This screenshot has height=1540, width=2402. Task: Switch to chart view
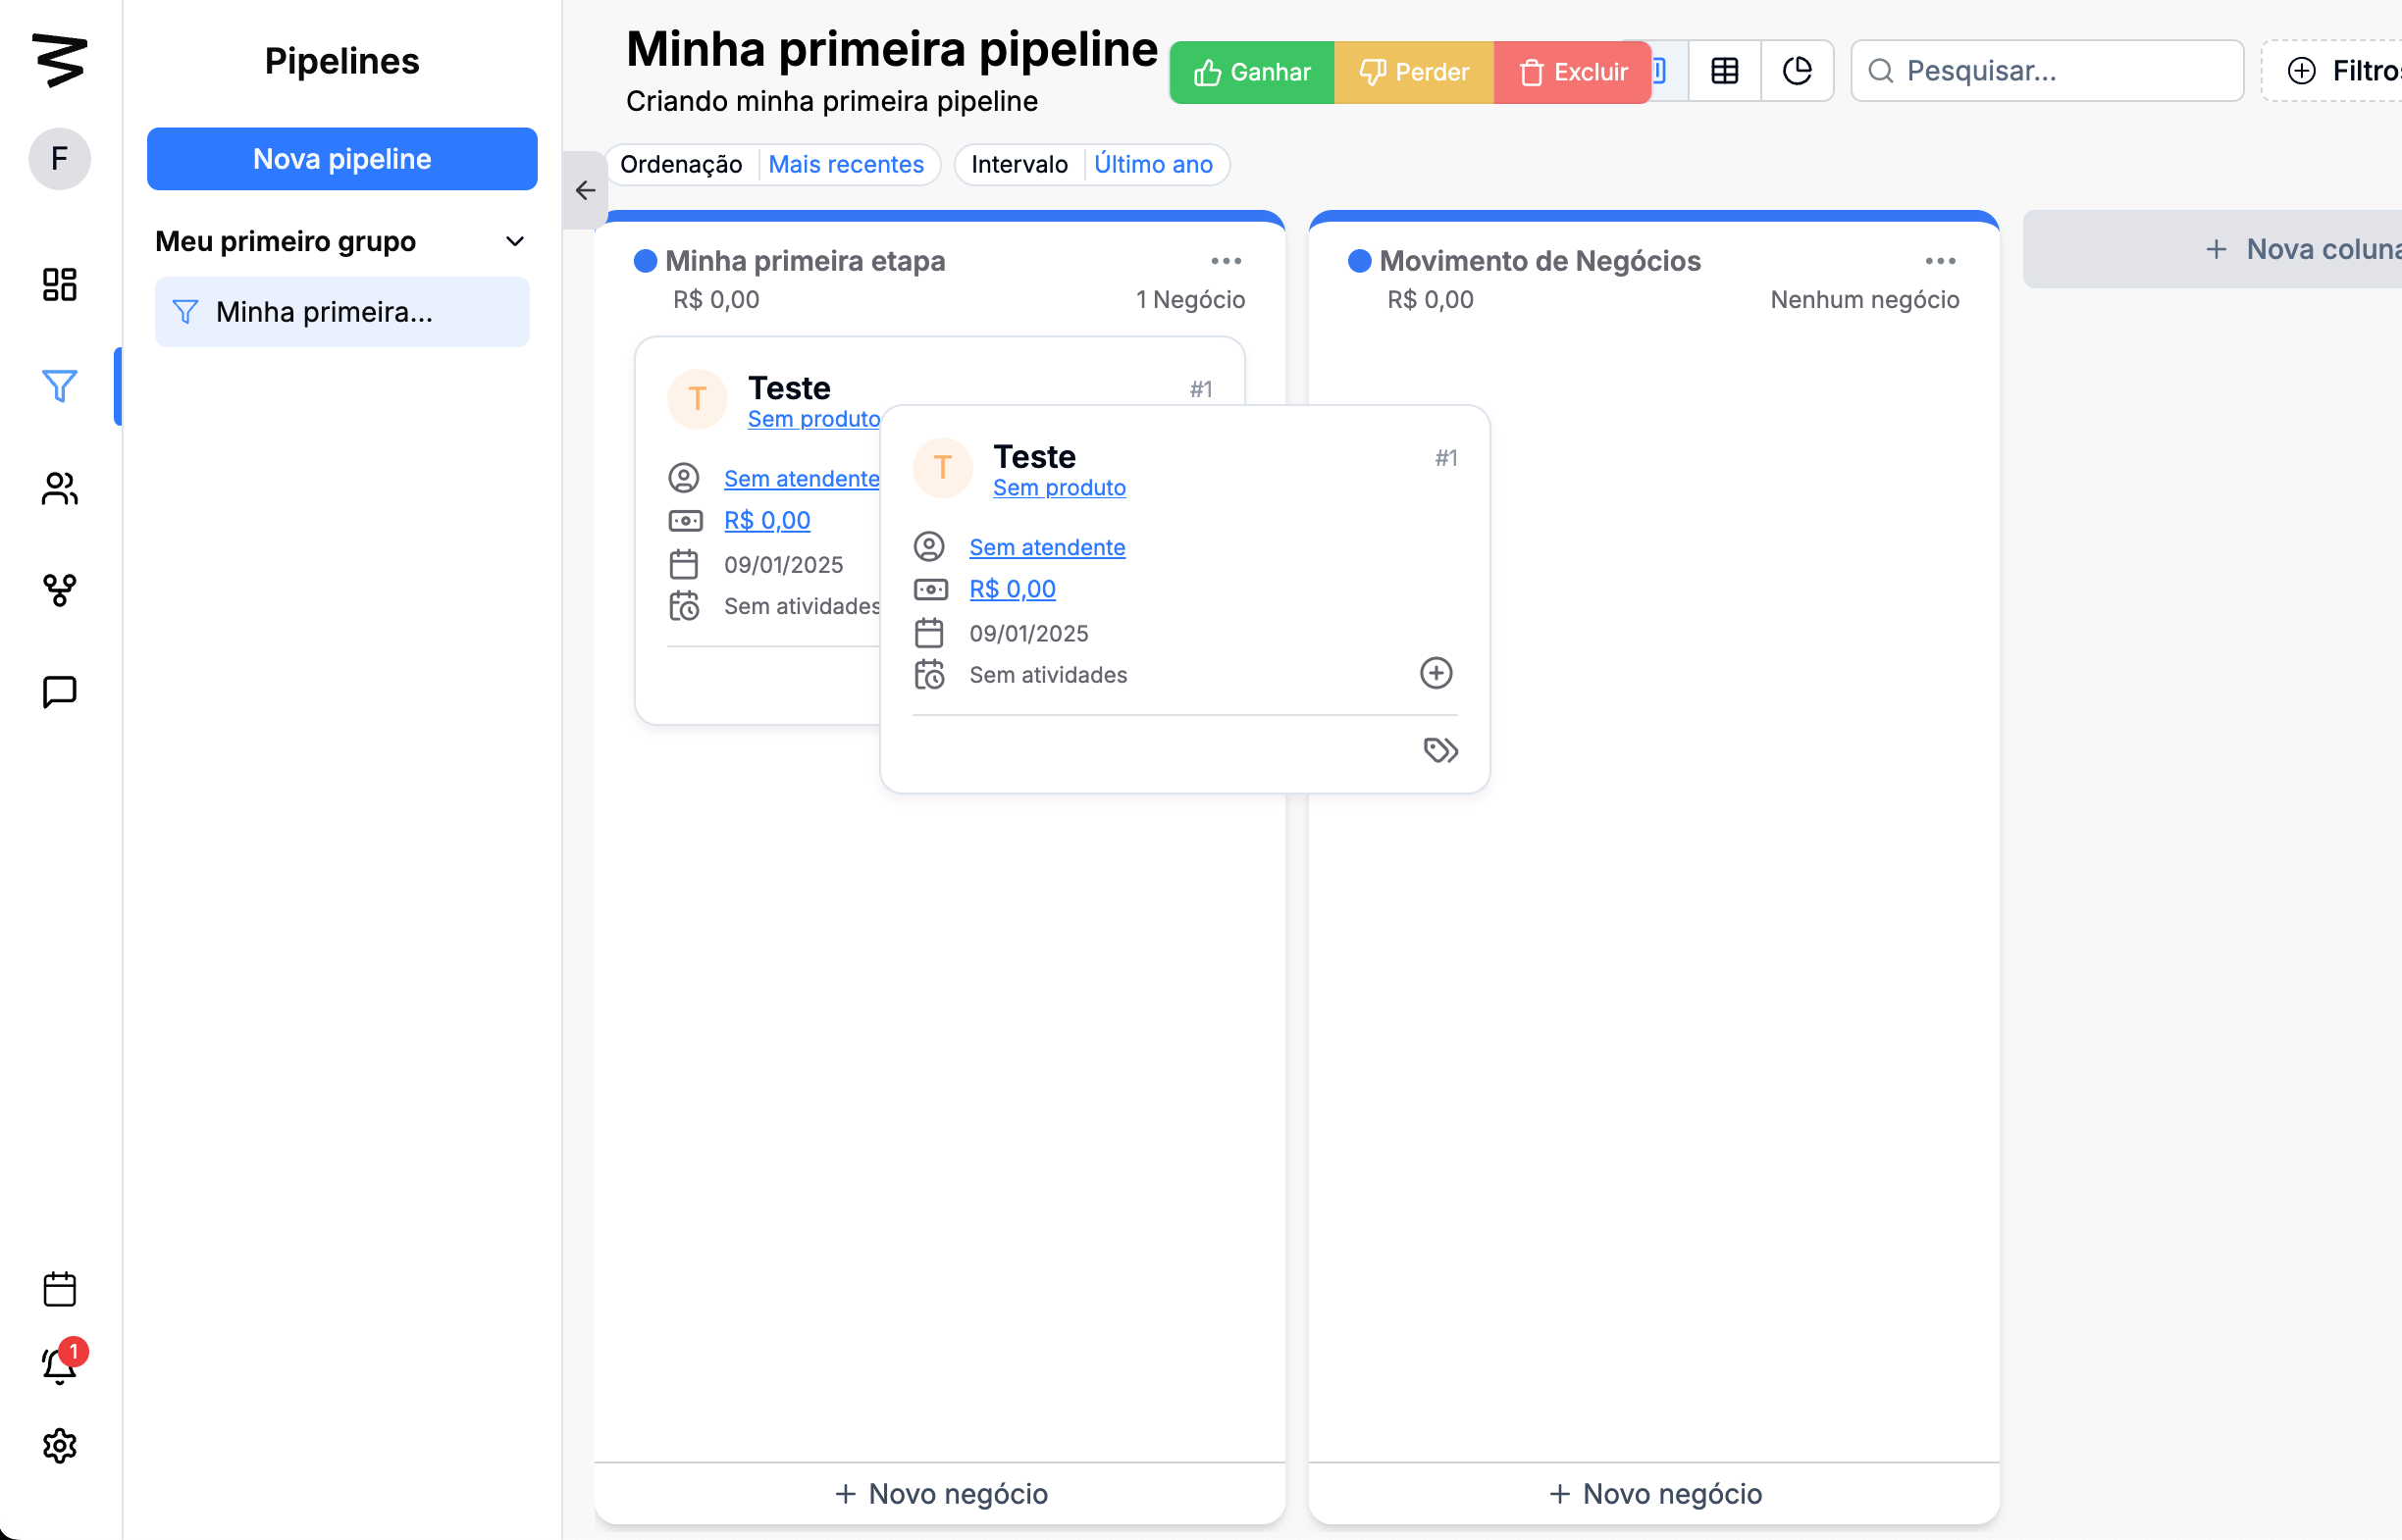pos(1797,71)
